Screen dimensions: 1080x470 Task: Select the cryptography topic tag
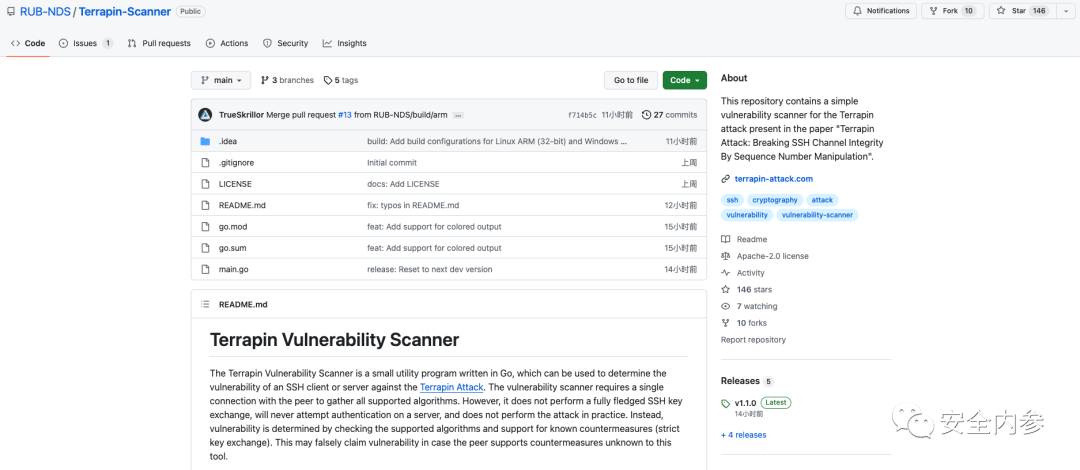tap(775, 200)
